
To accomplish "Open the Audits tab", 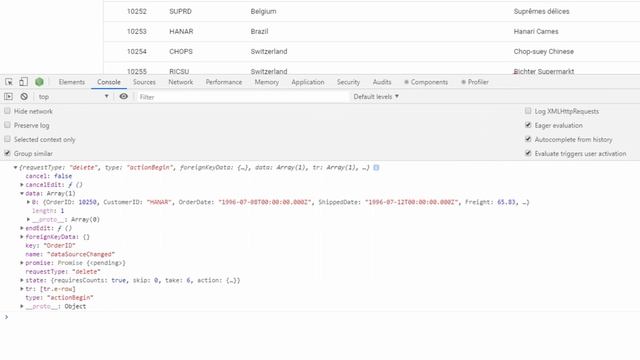I will pyautogui.click(x=382, y=82).
